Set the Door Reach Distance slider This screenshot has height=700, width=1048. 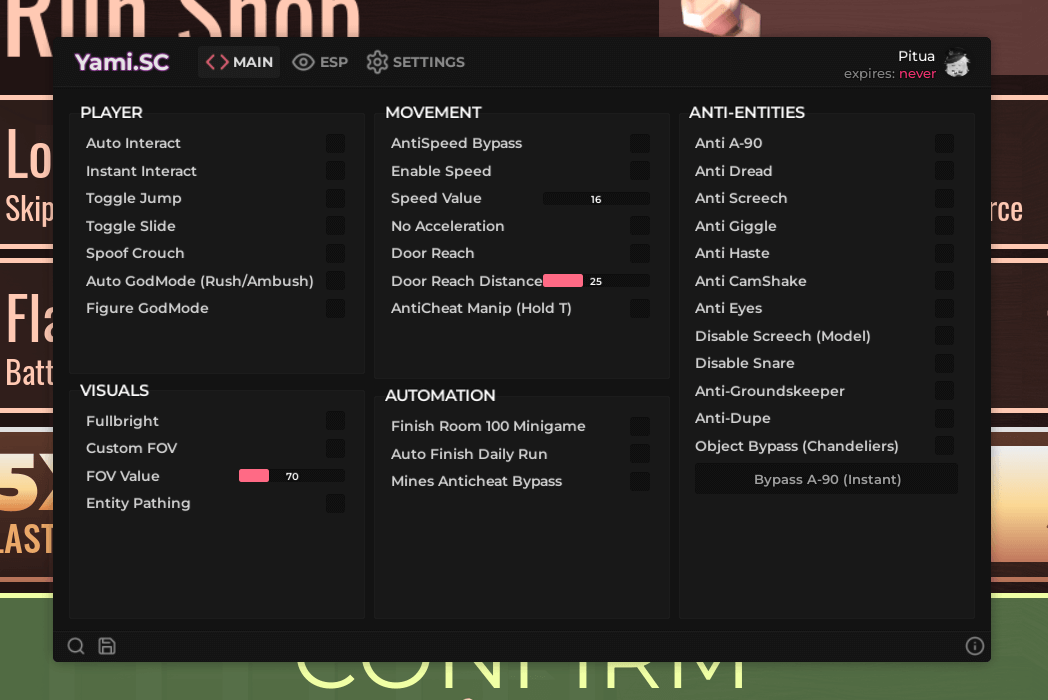pyautogui.click(x=596, y=281)
